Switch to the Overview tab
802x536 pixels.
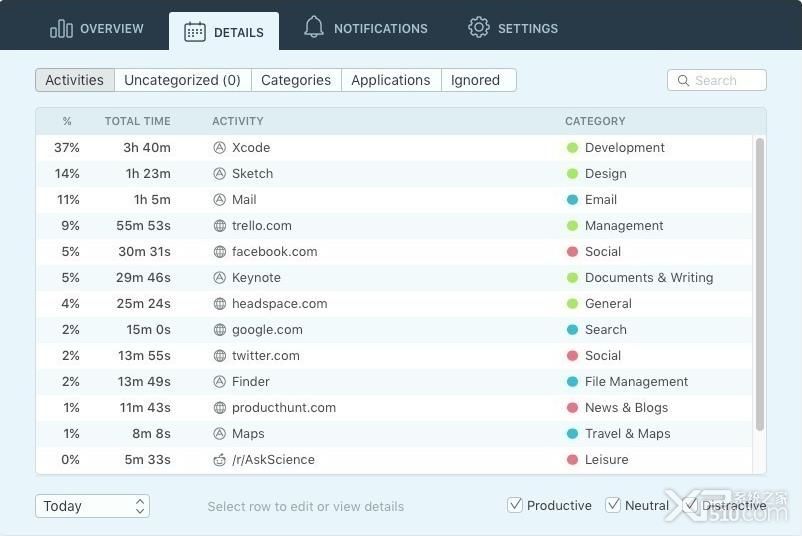pyautogui.click(x=97, y=29)
